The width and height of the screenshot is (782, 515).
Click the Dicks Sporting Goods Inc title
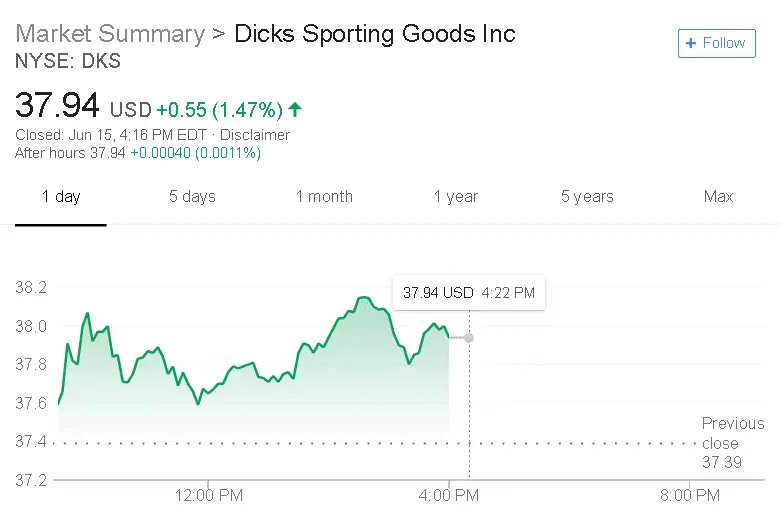pos(375,34)
